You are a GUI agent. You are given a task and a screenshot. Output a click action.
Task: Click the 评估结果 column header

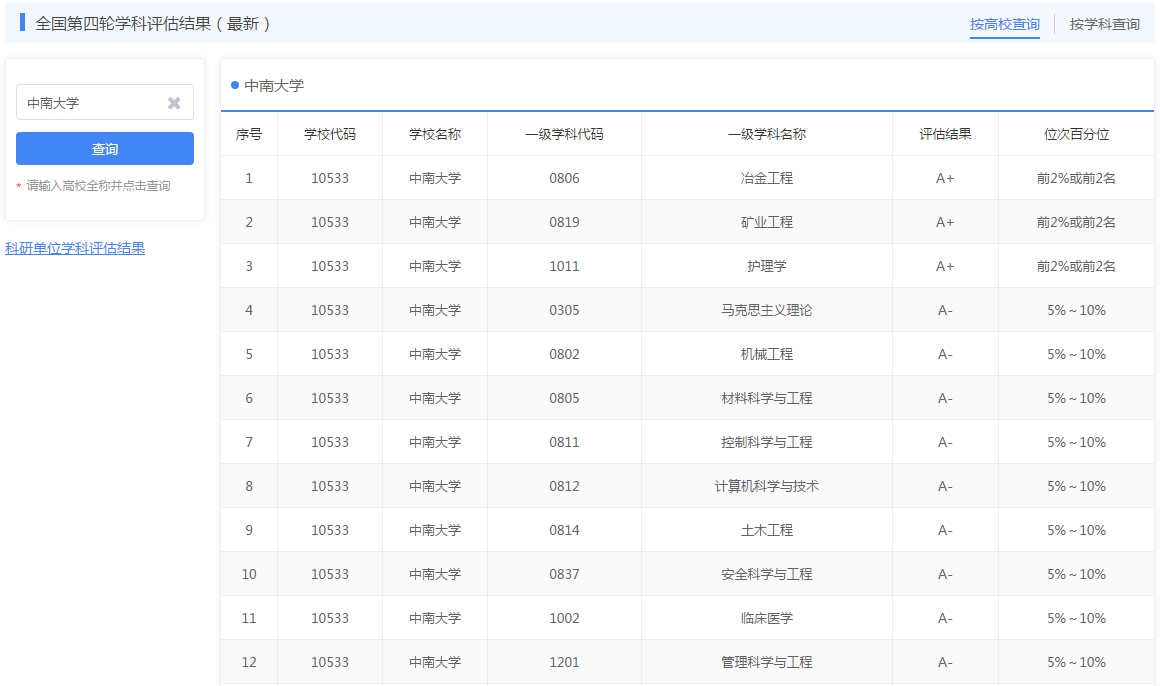coord(943,133)
